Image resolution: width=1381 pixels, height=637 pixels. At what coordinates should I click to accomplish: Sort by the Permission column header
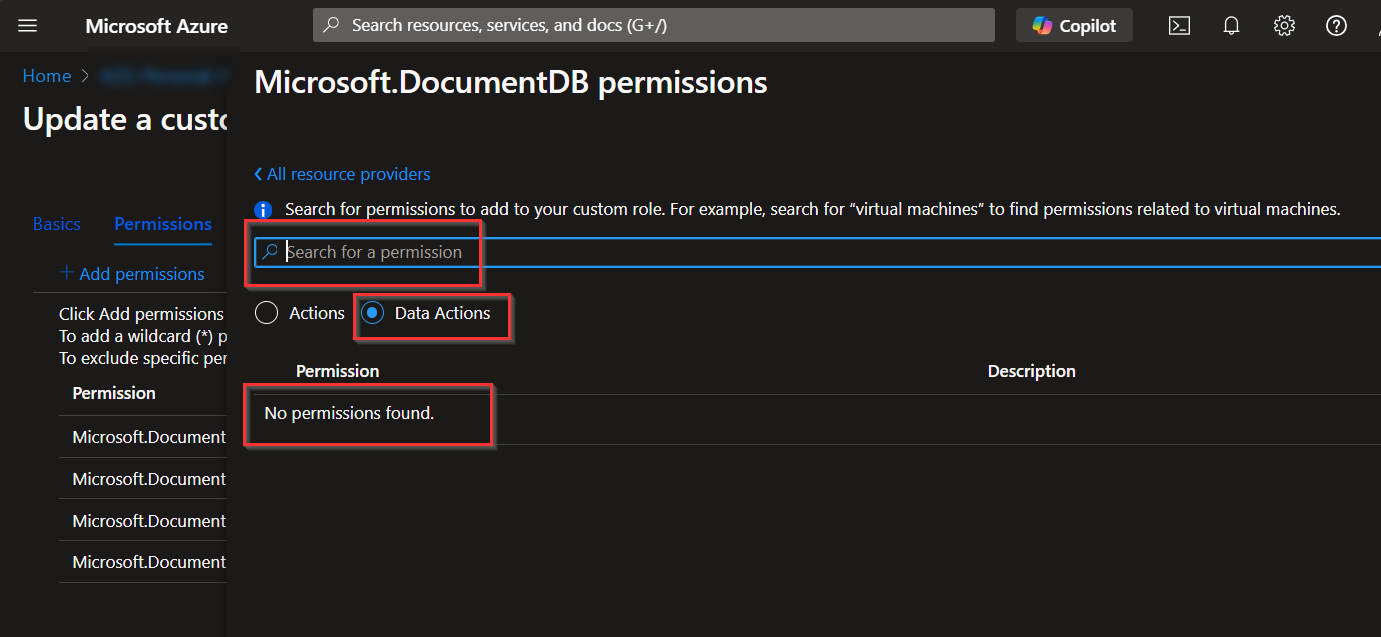(x=337, y=371)
